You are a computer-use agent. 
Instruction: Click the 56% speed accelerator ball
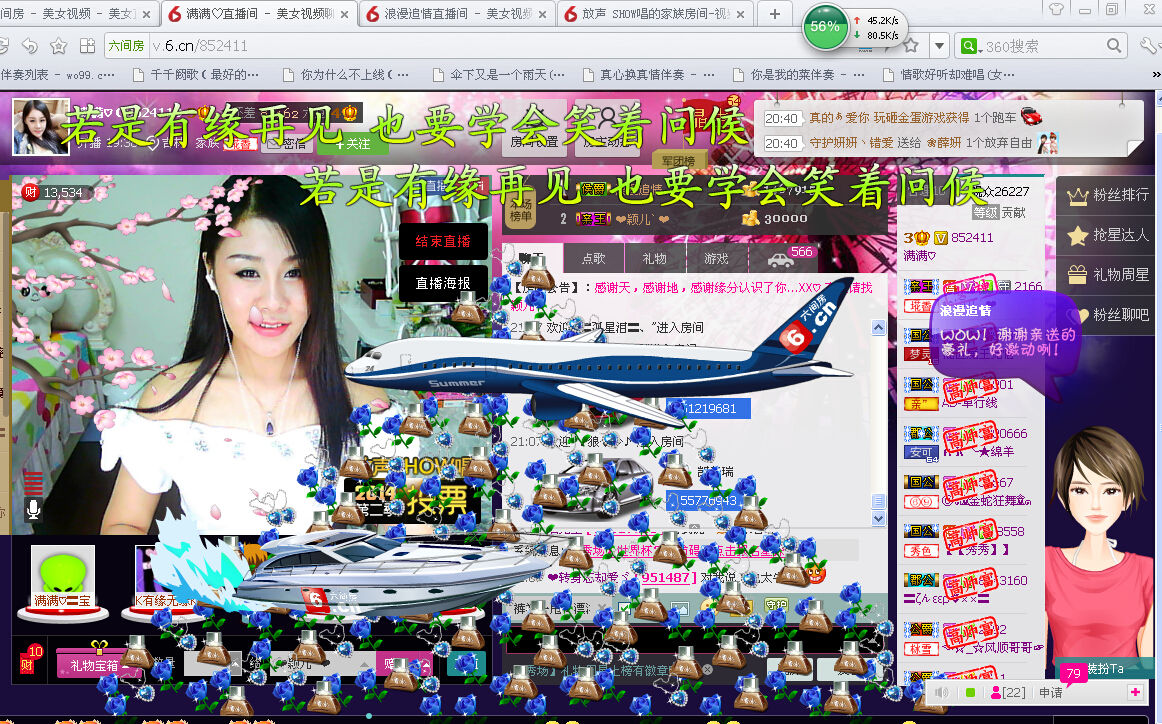[825, 27]
